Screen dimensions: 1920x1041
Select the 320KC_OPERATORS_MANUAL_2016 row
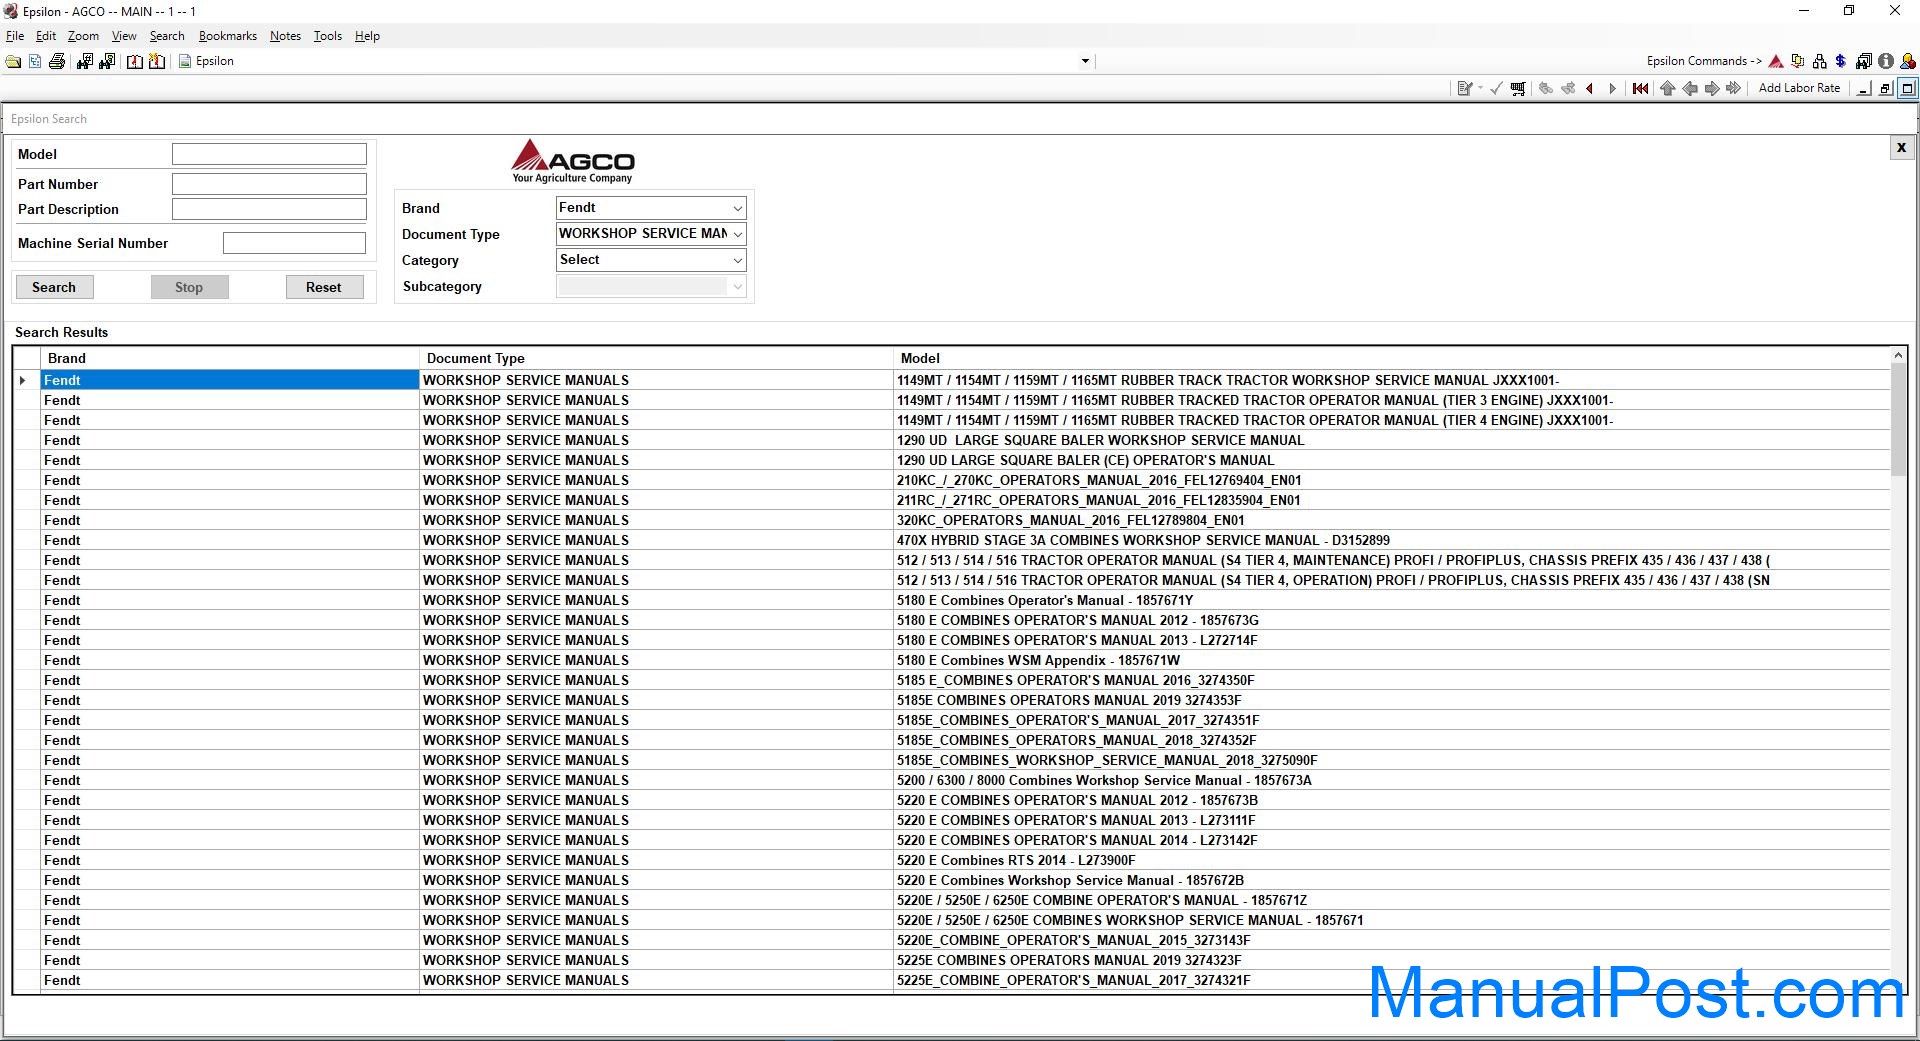tap(951, 520)
